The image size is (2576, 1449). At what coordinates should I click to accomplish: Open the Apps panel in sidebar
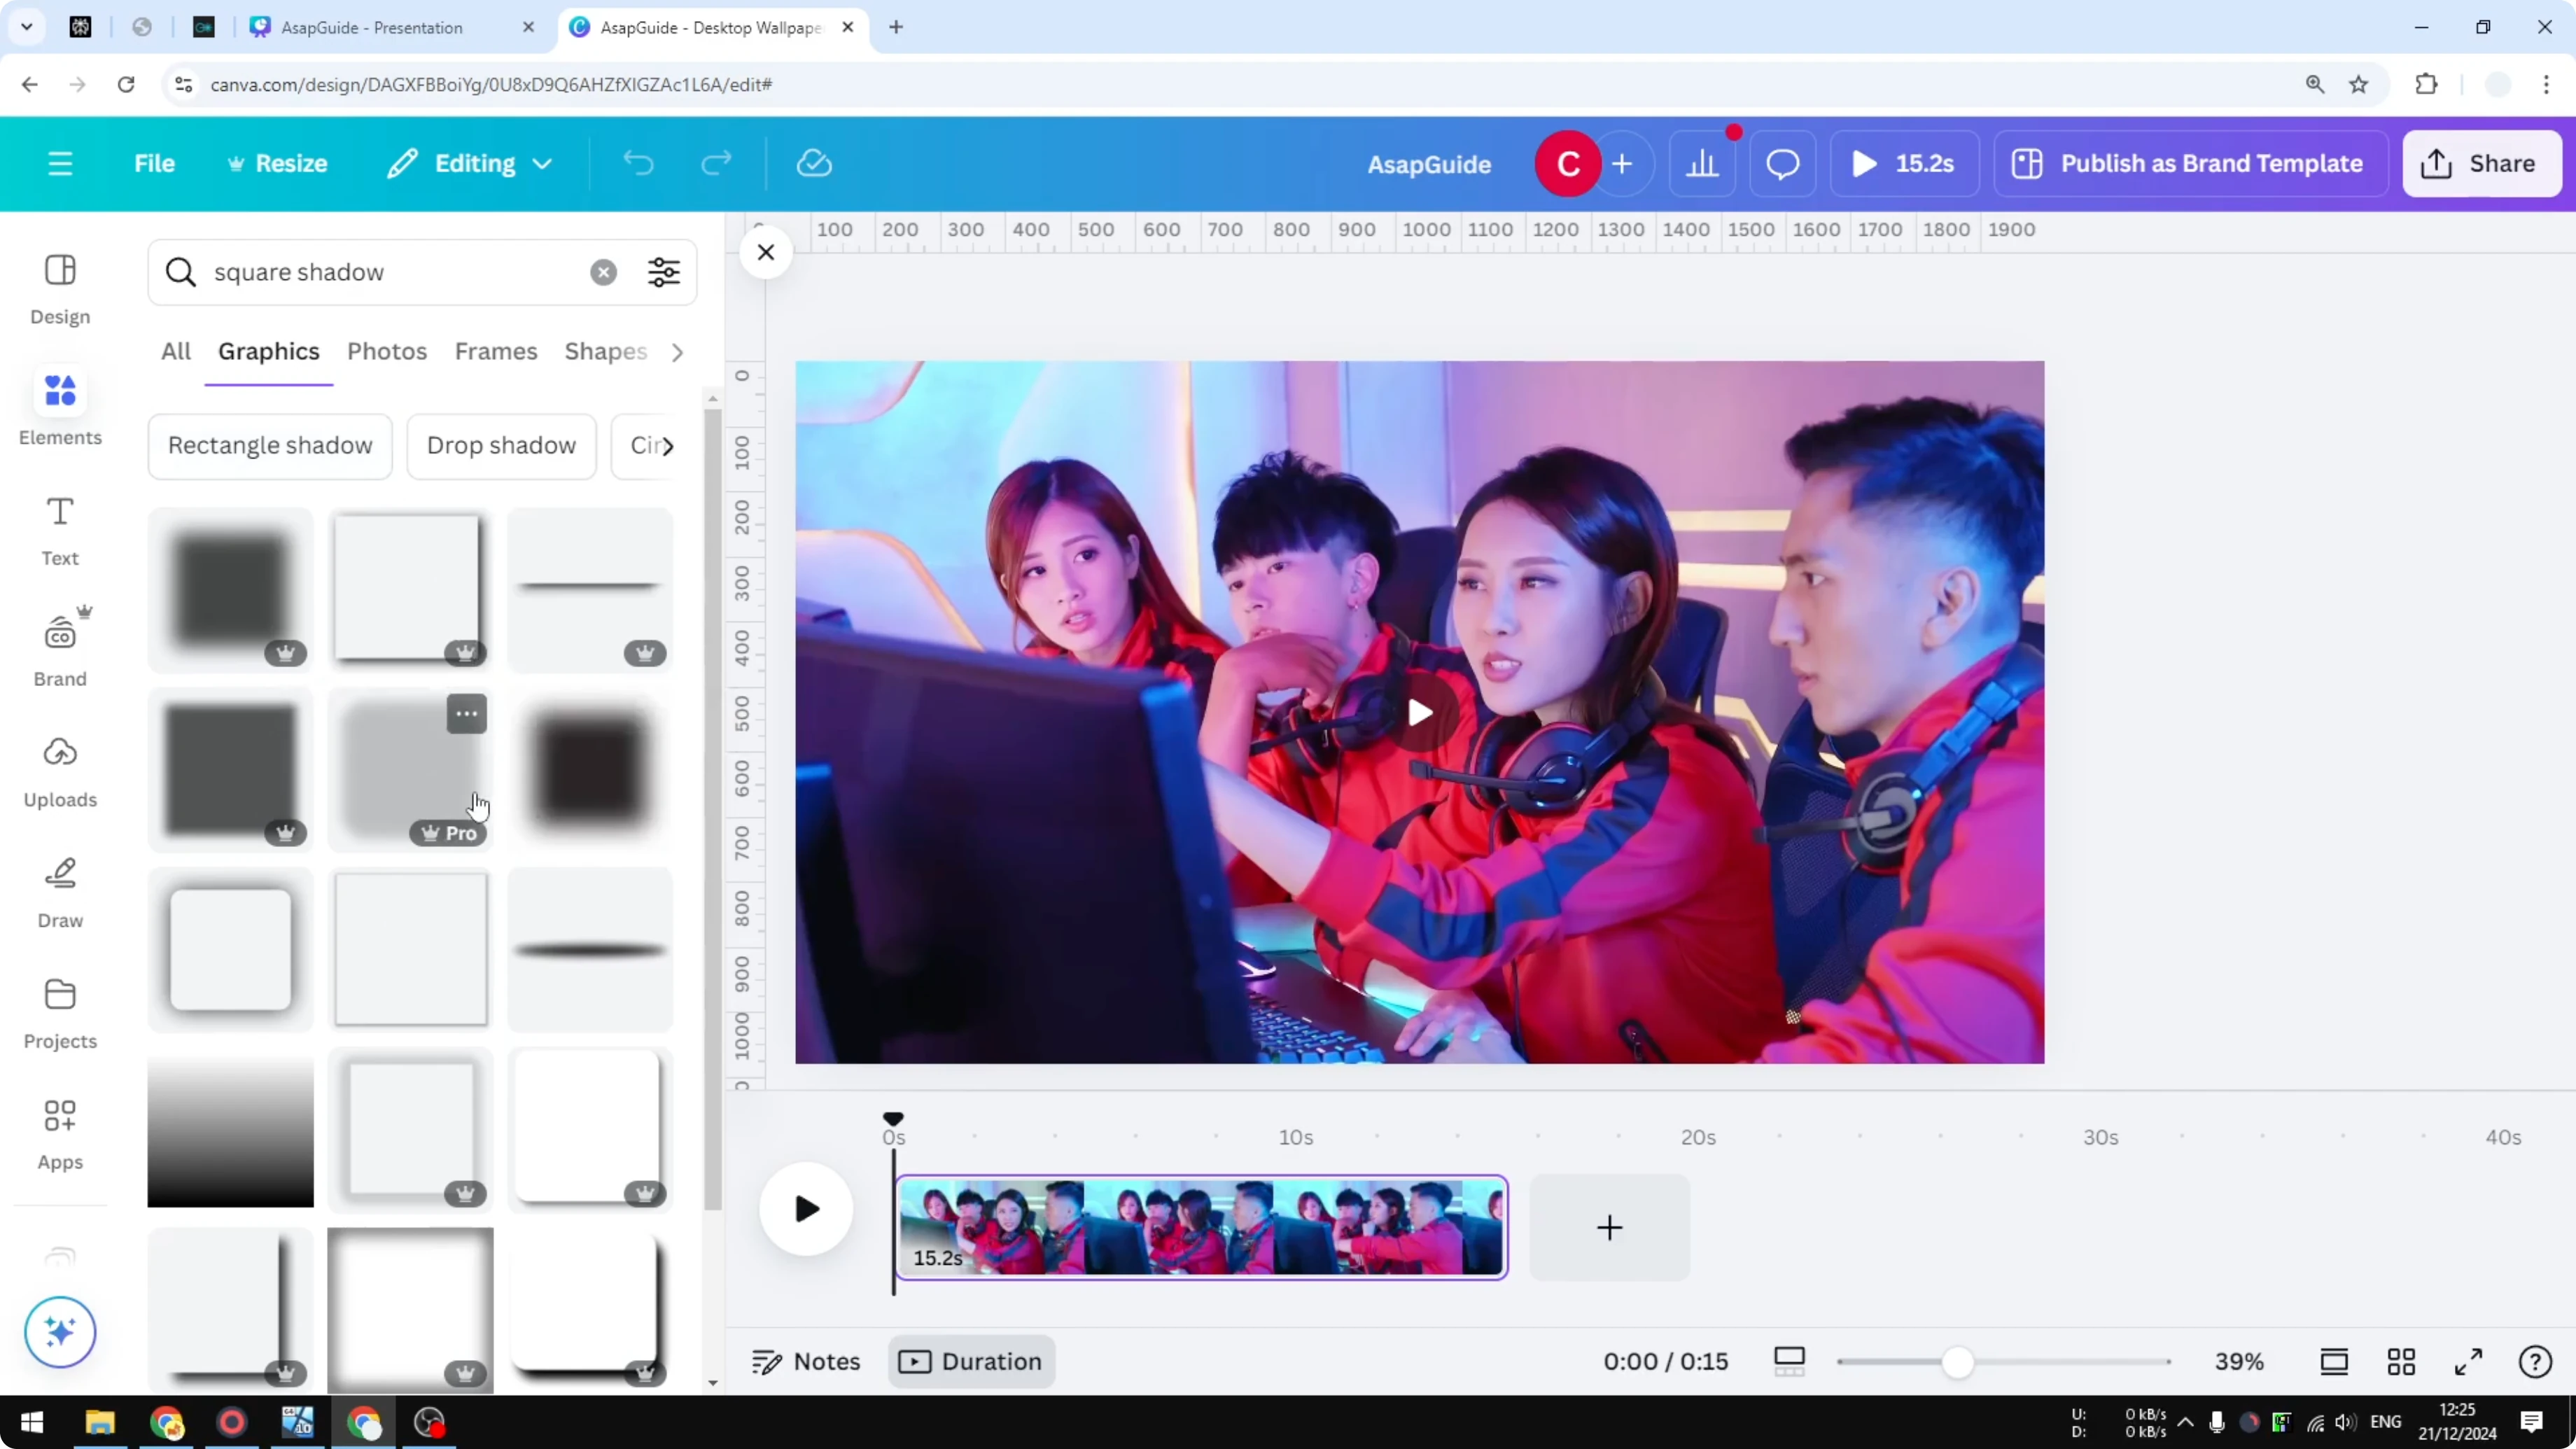pyautogui.click(x=59, y=1131)
